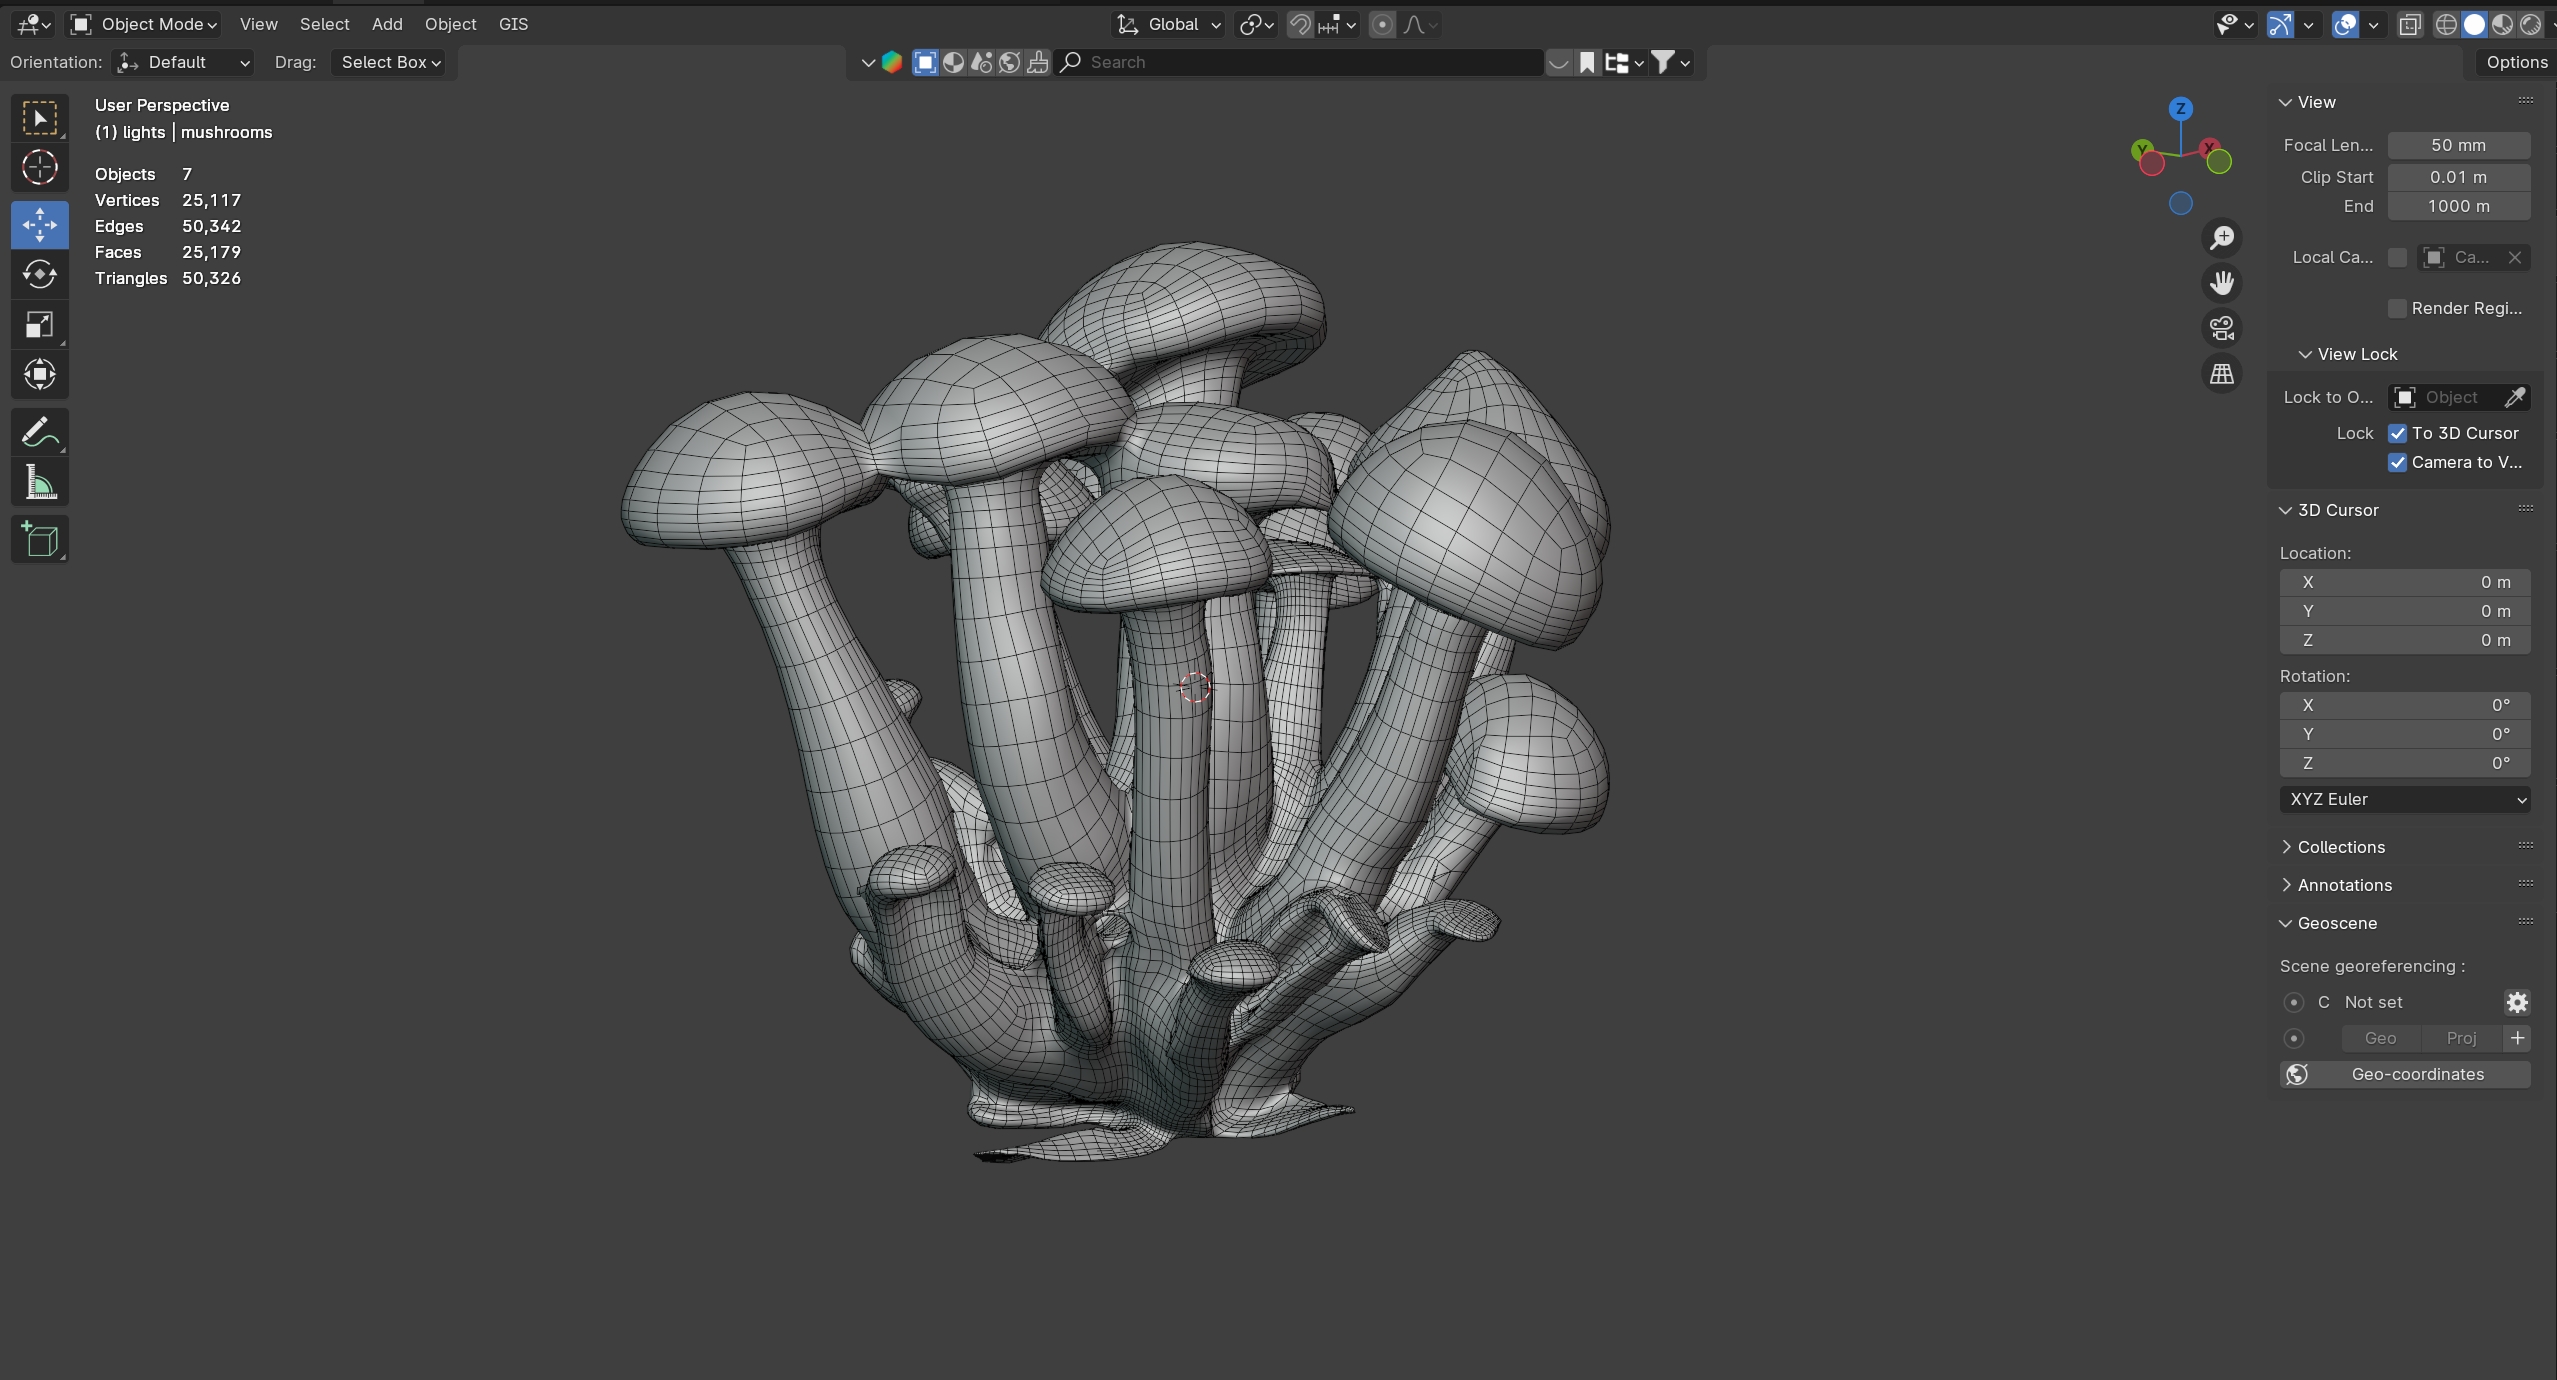Screen dimensions: 2557x1380
Task: Expand the Collections panel
Action: 2340,847
